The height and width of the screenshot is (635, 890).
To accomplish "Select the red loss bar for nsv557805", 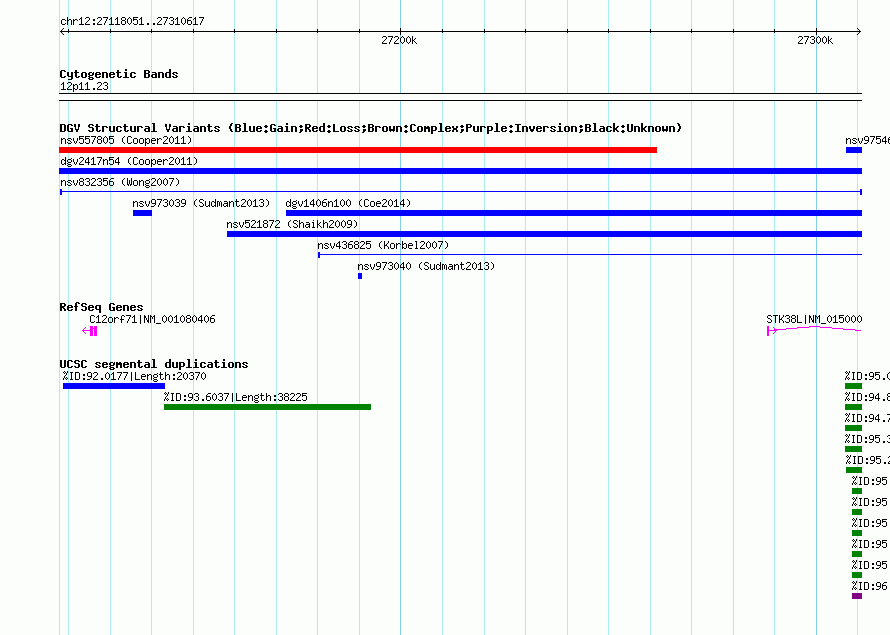I will pyautogui.click(x=358, y=150).
